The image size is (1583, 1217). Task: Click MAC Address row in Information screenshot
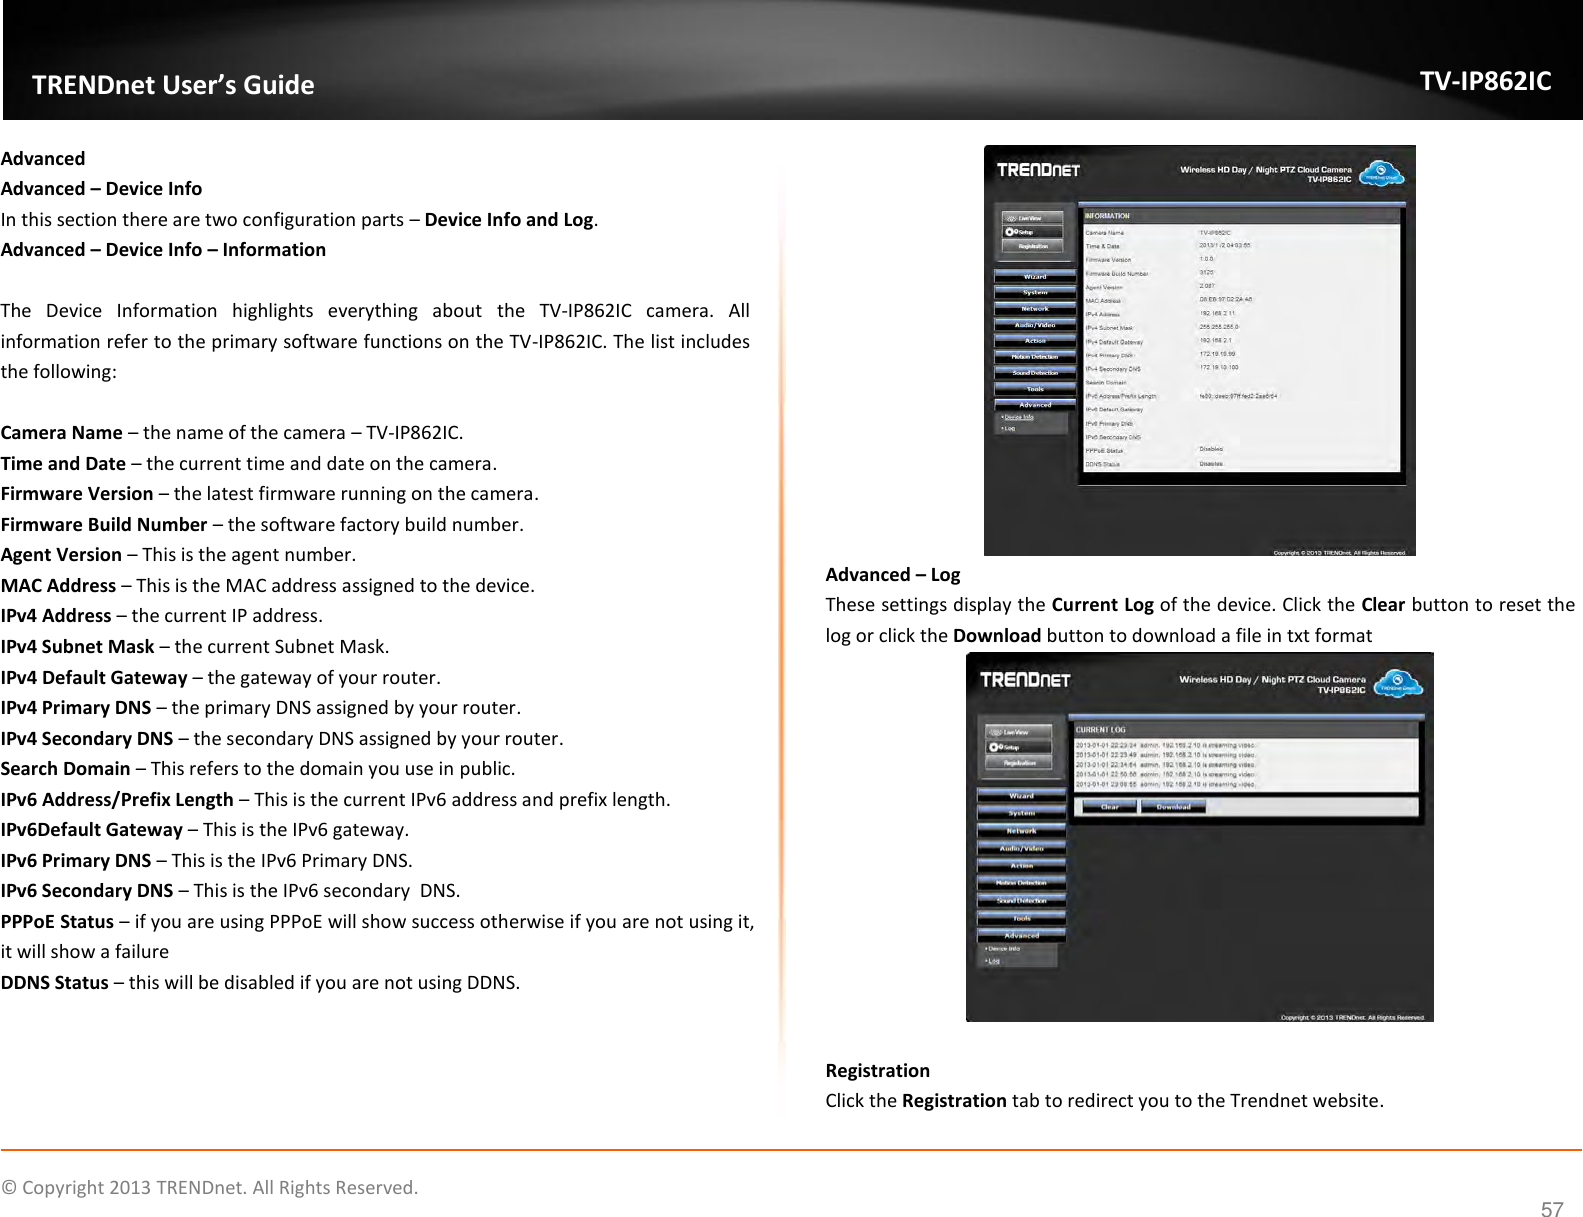point(1242,300)
